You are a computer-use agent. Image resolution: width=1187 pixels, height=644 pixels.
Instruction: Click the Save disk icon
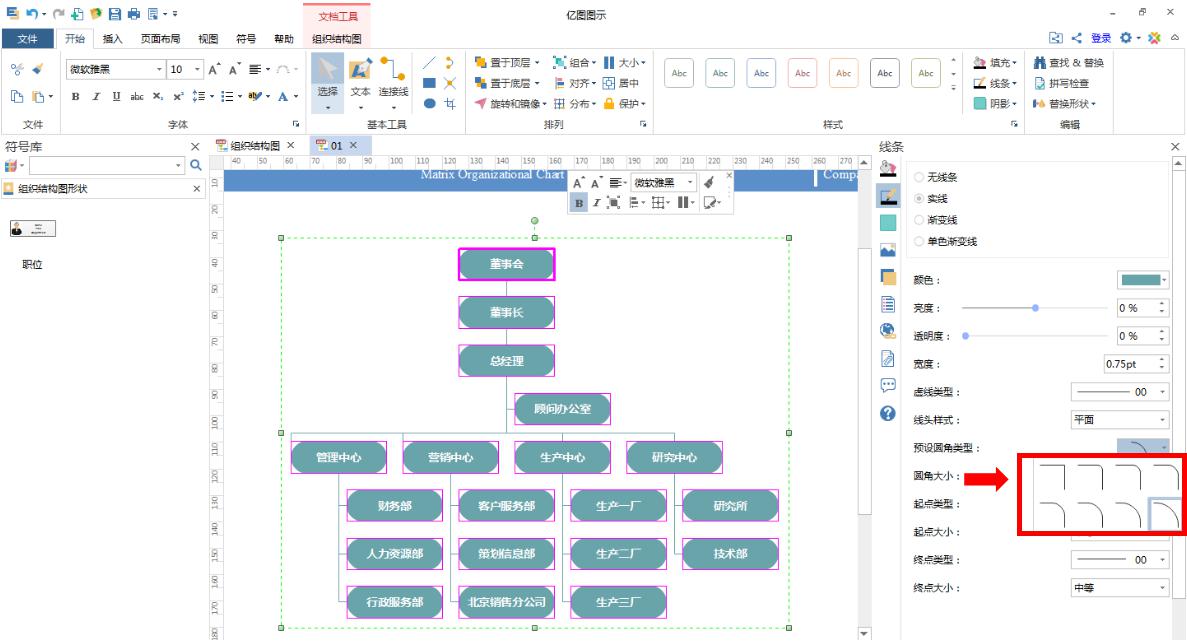pos(114,14)
